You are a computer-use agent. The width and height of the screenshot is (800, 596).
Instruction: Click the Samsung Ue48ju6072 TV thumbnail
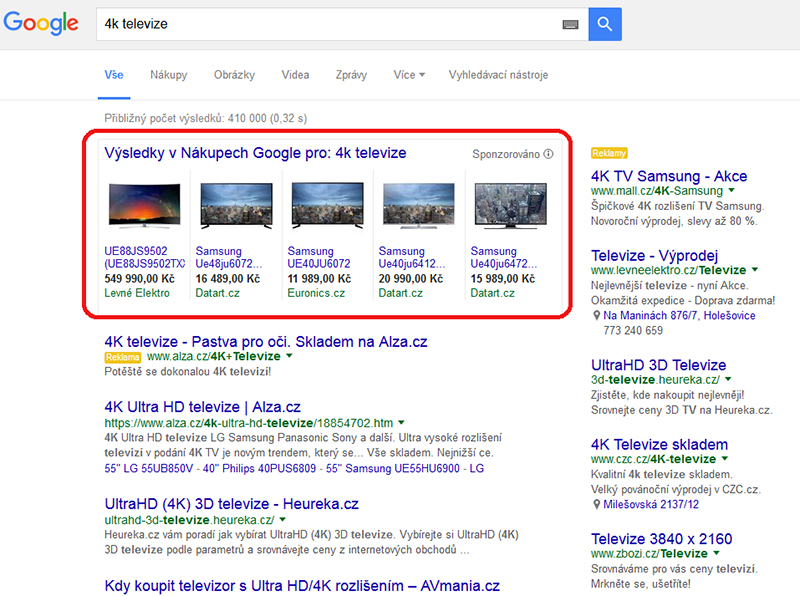tap(236, 205)
